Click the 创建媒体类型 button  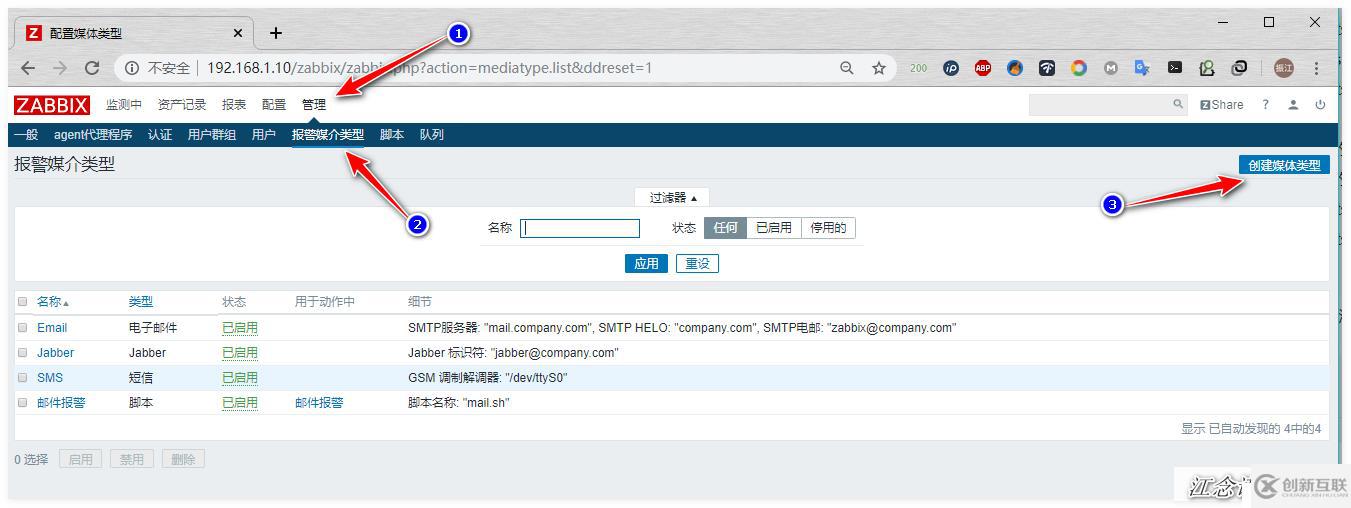[x=1284, y=165]
